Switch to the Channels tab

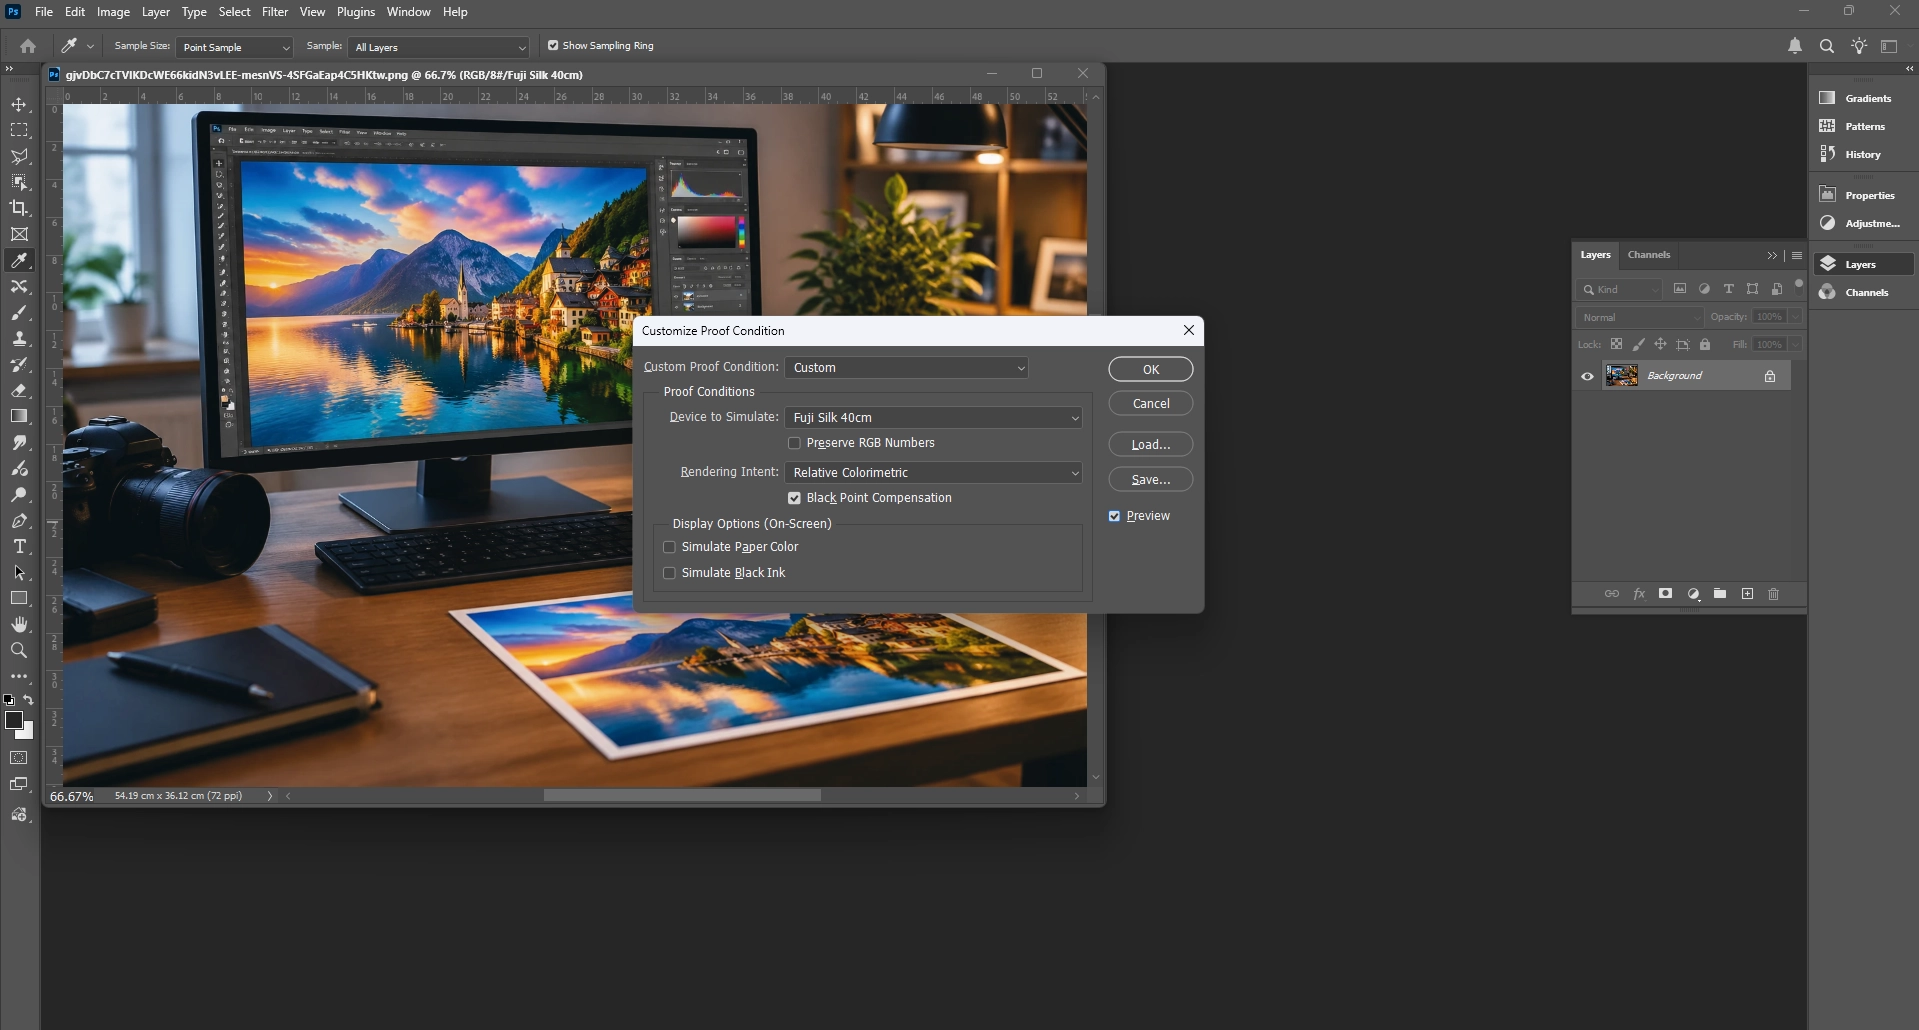[x=1649, y=255]
